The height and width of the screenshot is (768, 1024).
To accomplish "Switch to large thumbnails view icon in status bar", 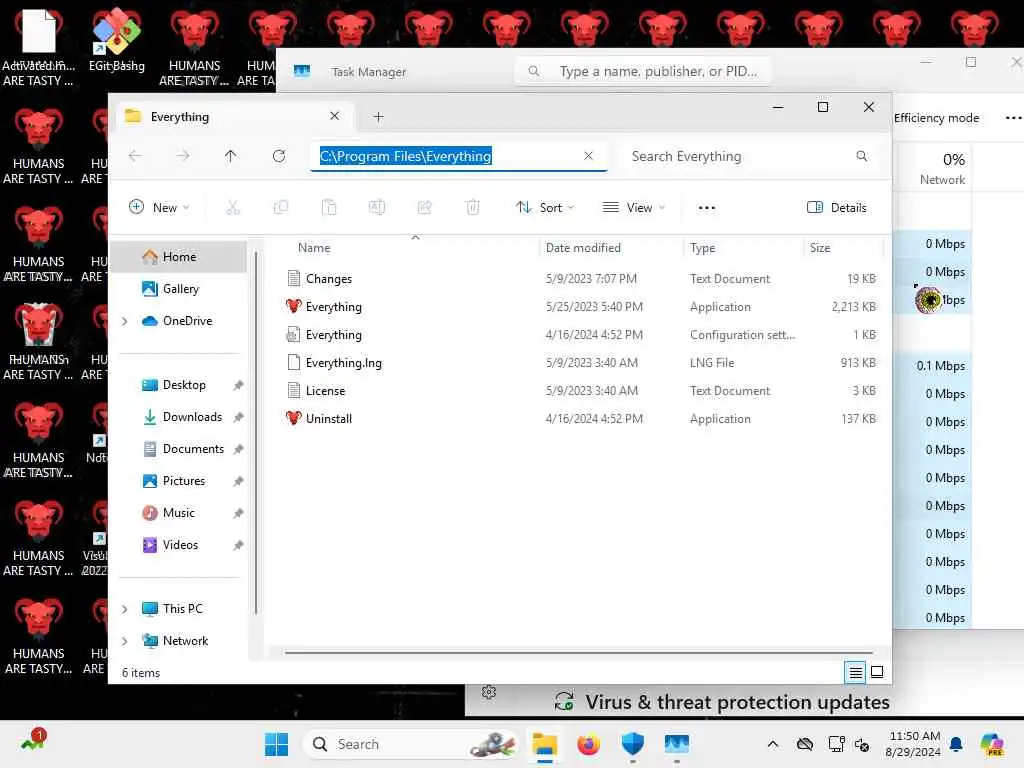I will (x=877, y=672).
